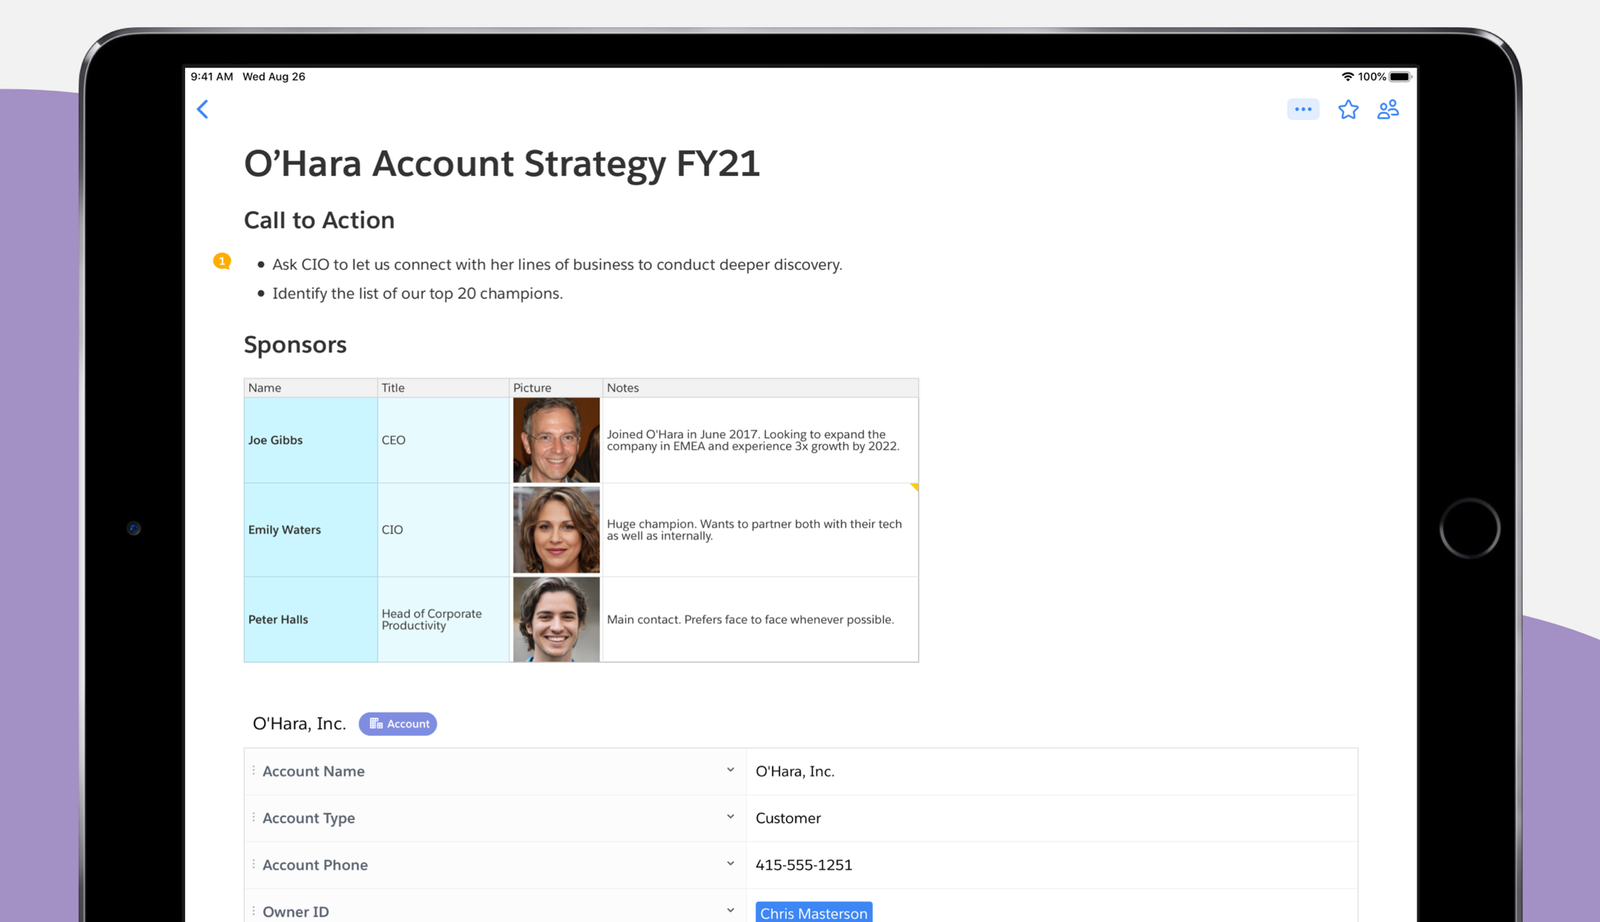Image resolution: width=1600 pixels, height=922 pixels.
Task: Click the 'Identify the list' bullet
Action: point(417,294)
